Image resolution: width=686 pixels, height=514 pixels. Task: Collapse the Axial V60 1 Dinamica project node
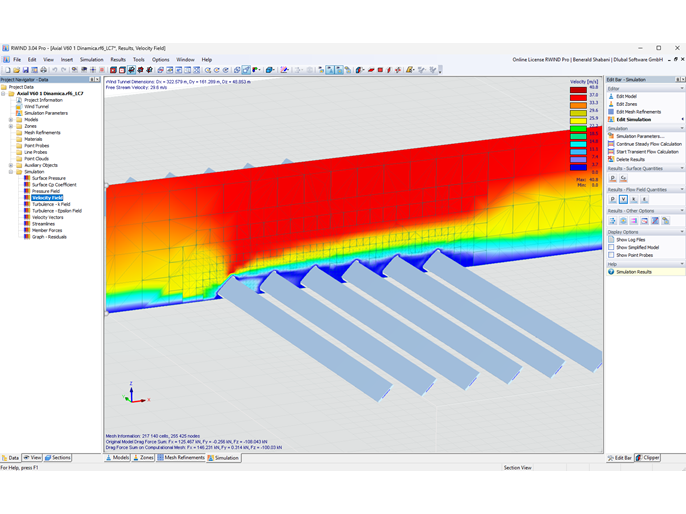(x=4, y=94)
